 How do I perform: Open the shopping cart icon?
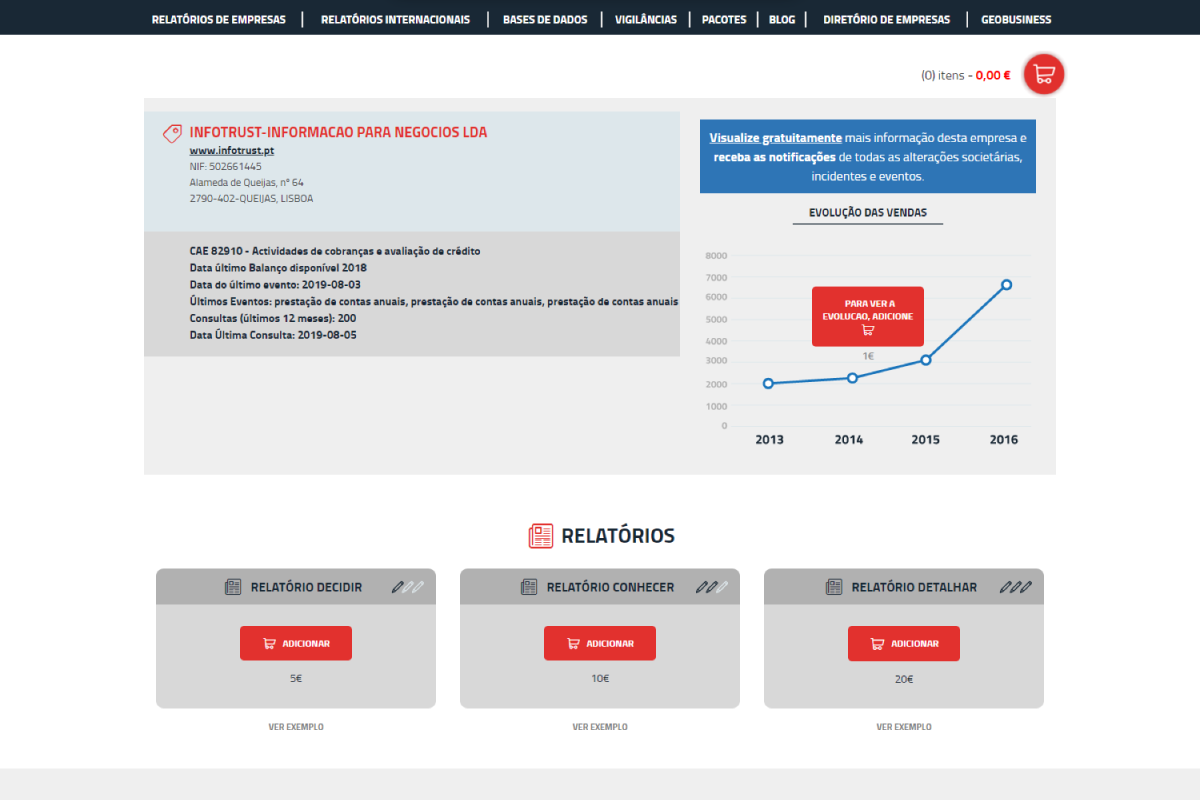tap(1044, 74)
